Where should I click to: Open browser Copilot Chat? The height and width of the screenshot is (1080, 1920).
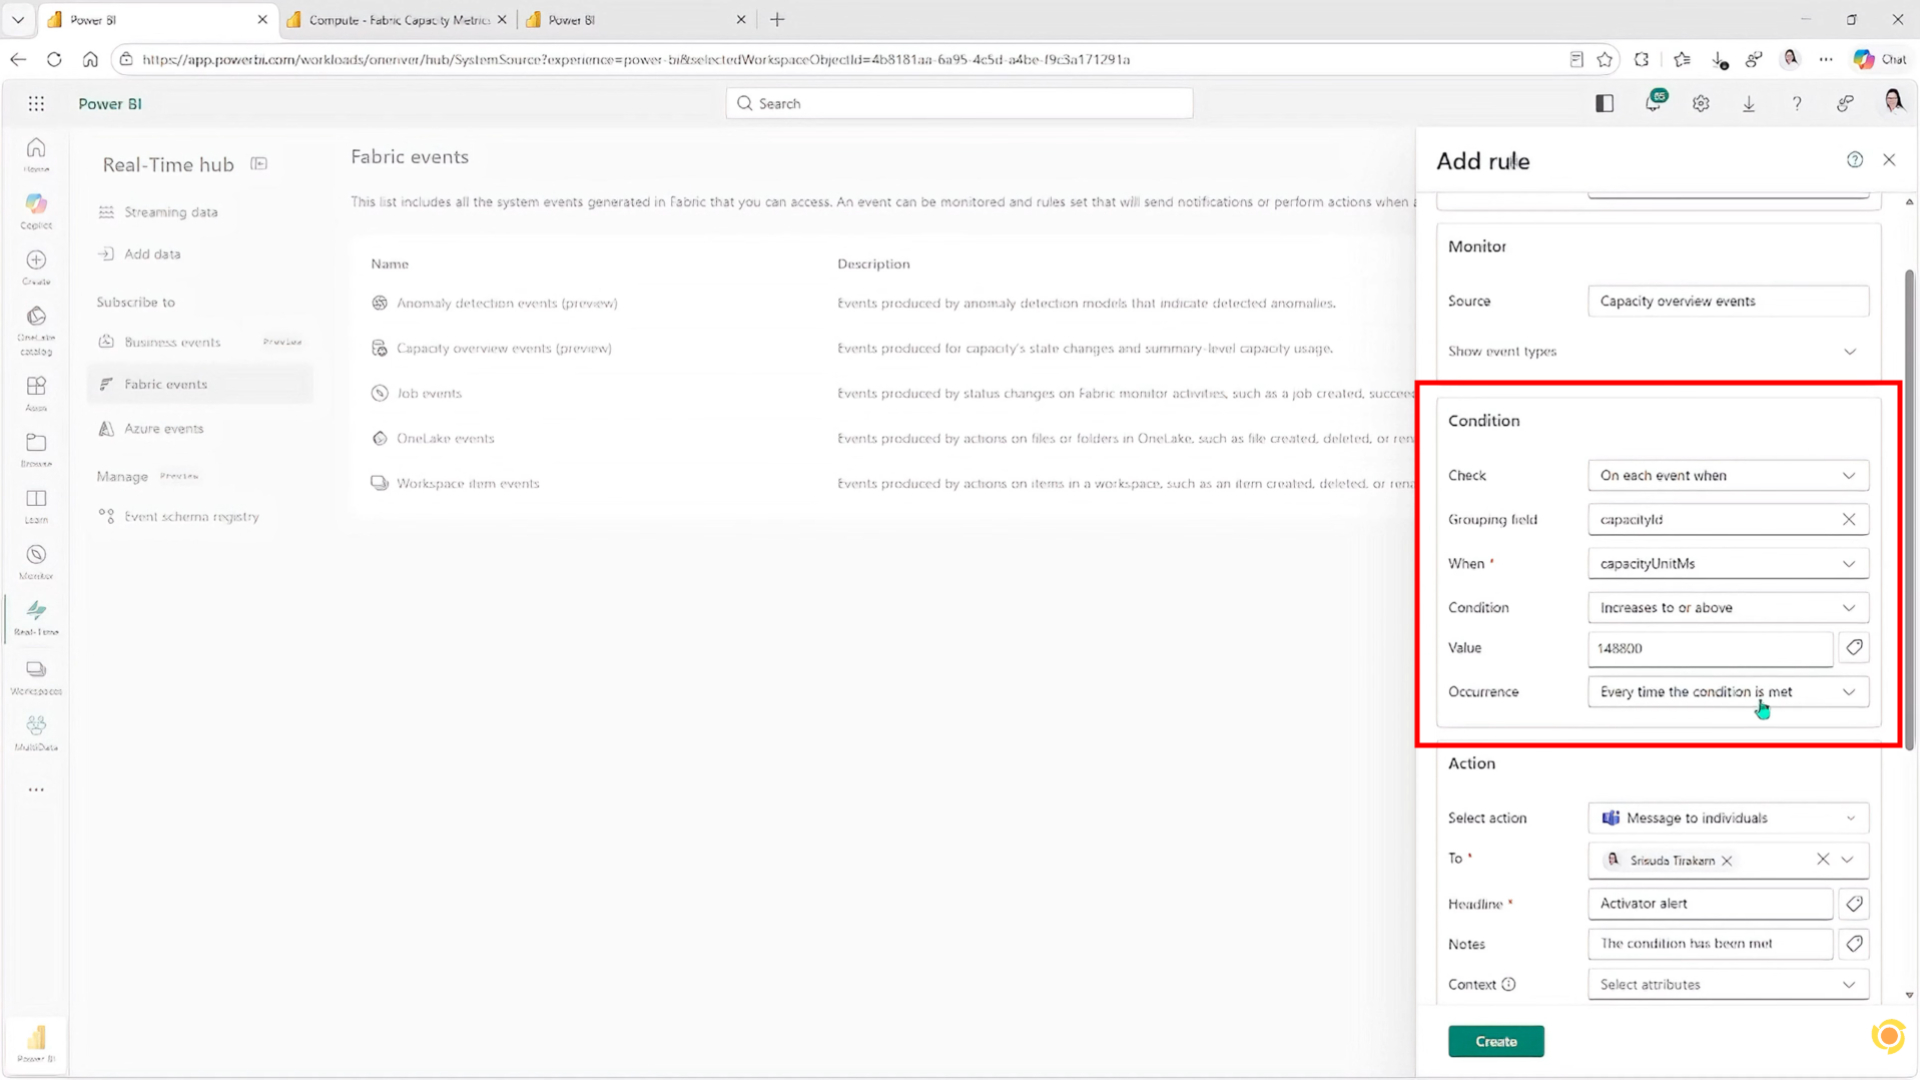point(1880,59)
